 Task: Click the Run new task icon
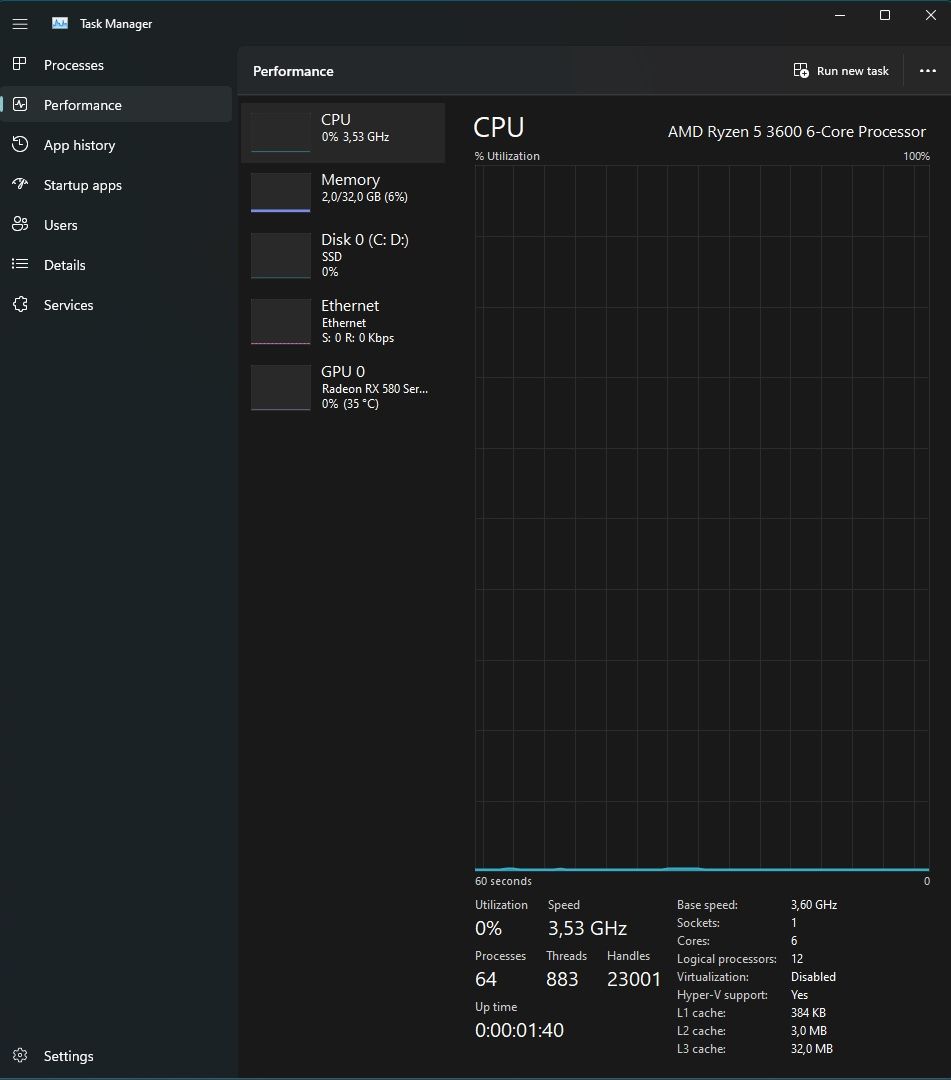pyautogui.click(x=801, y=70)
